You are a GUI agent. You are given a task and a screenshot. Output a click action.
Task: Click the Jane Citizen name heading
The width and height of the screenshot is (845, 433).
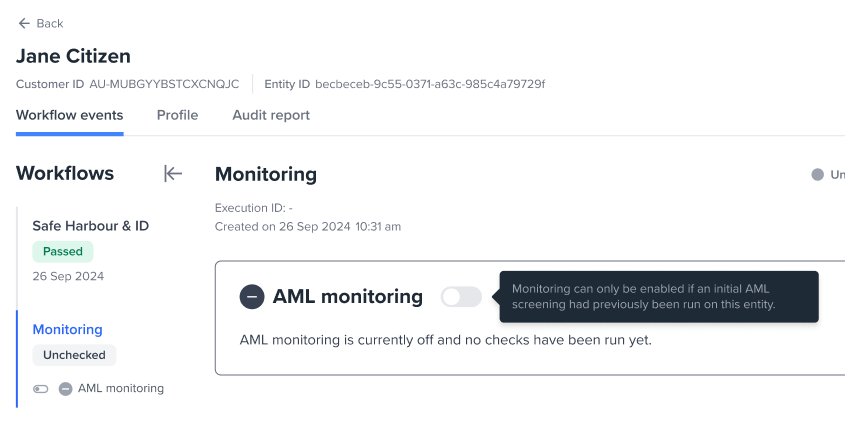coord(73,56)
